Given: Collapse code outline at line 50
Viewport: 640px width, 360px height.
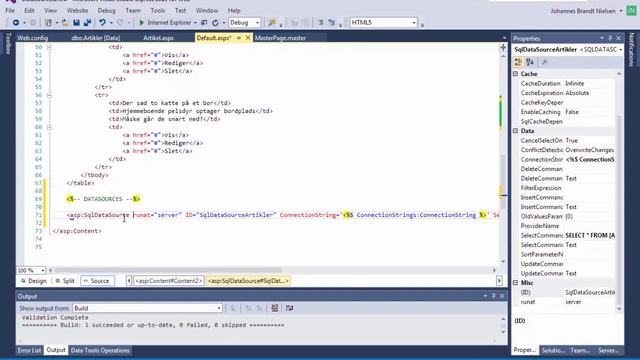Looking at the screenshot, I should coord(49,47).
